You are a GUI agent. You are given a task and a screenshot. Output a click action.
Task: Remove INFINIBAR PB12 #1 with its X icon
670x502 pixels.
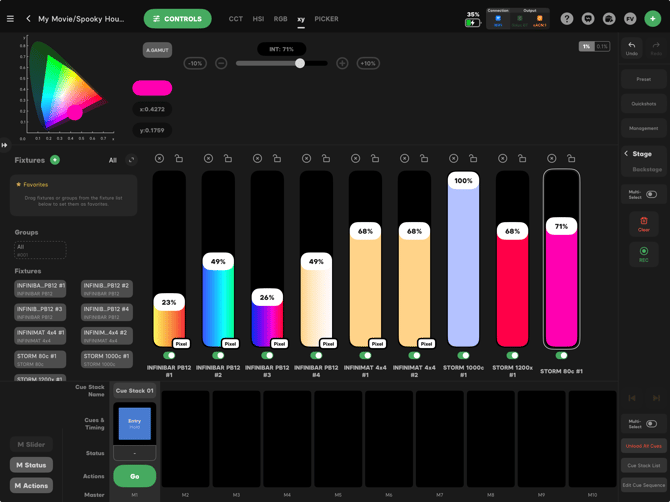(x=159, y=159)
